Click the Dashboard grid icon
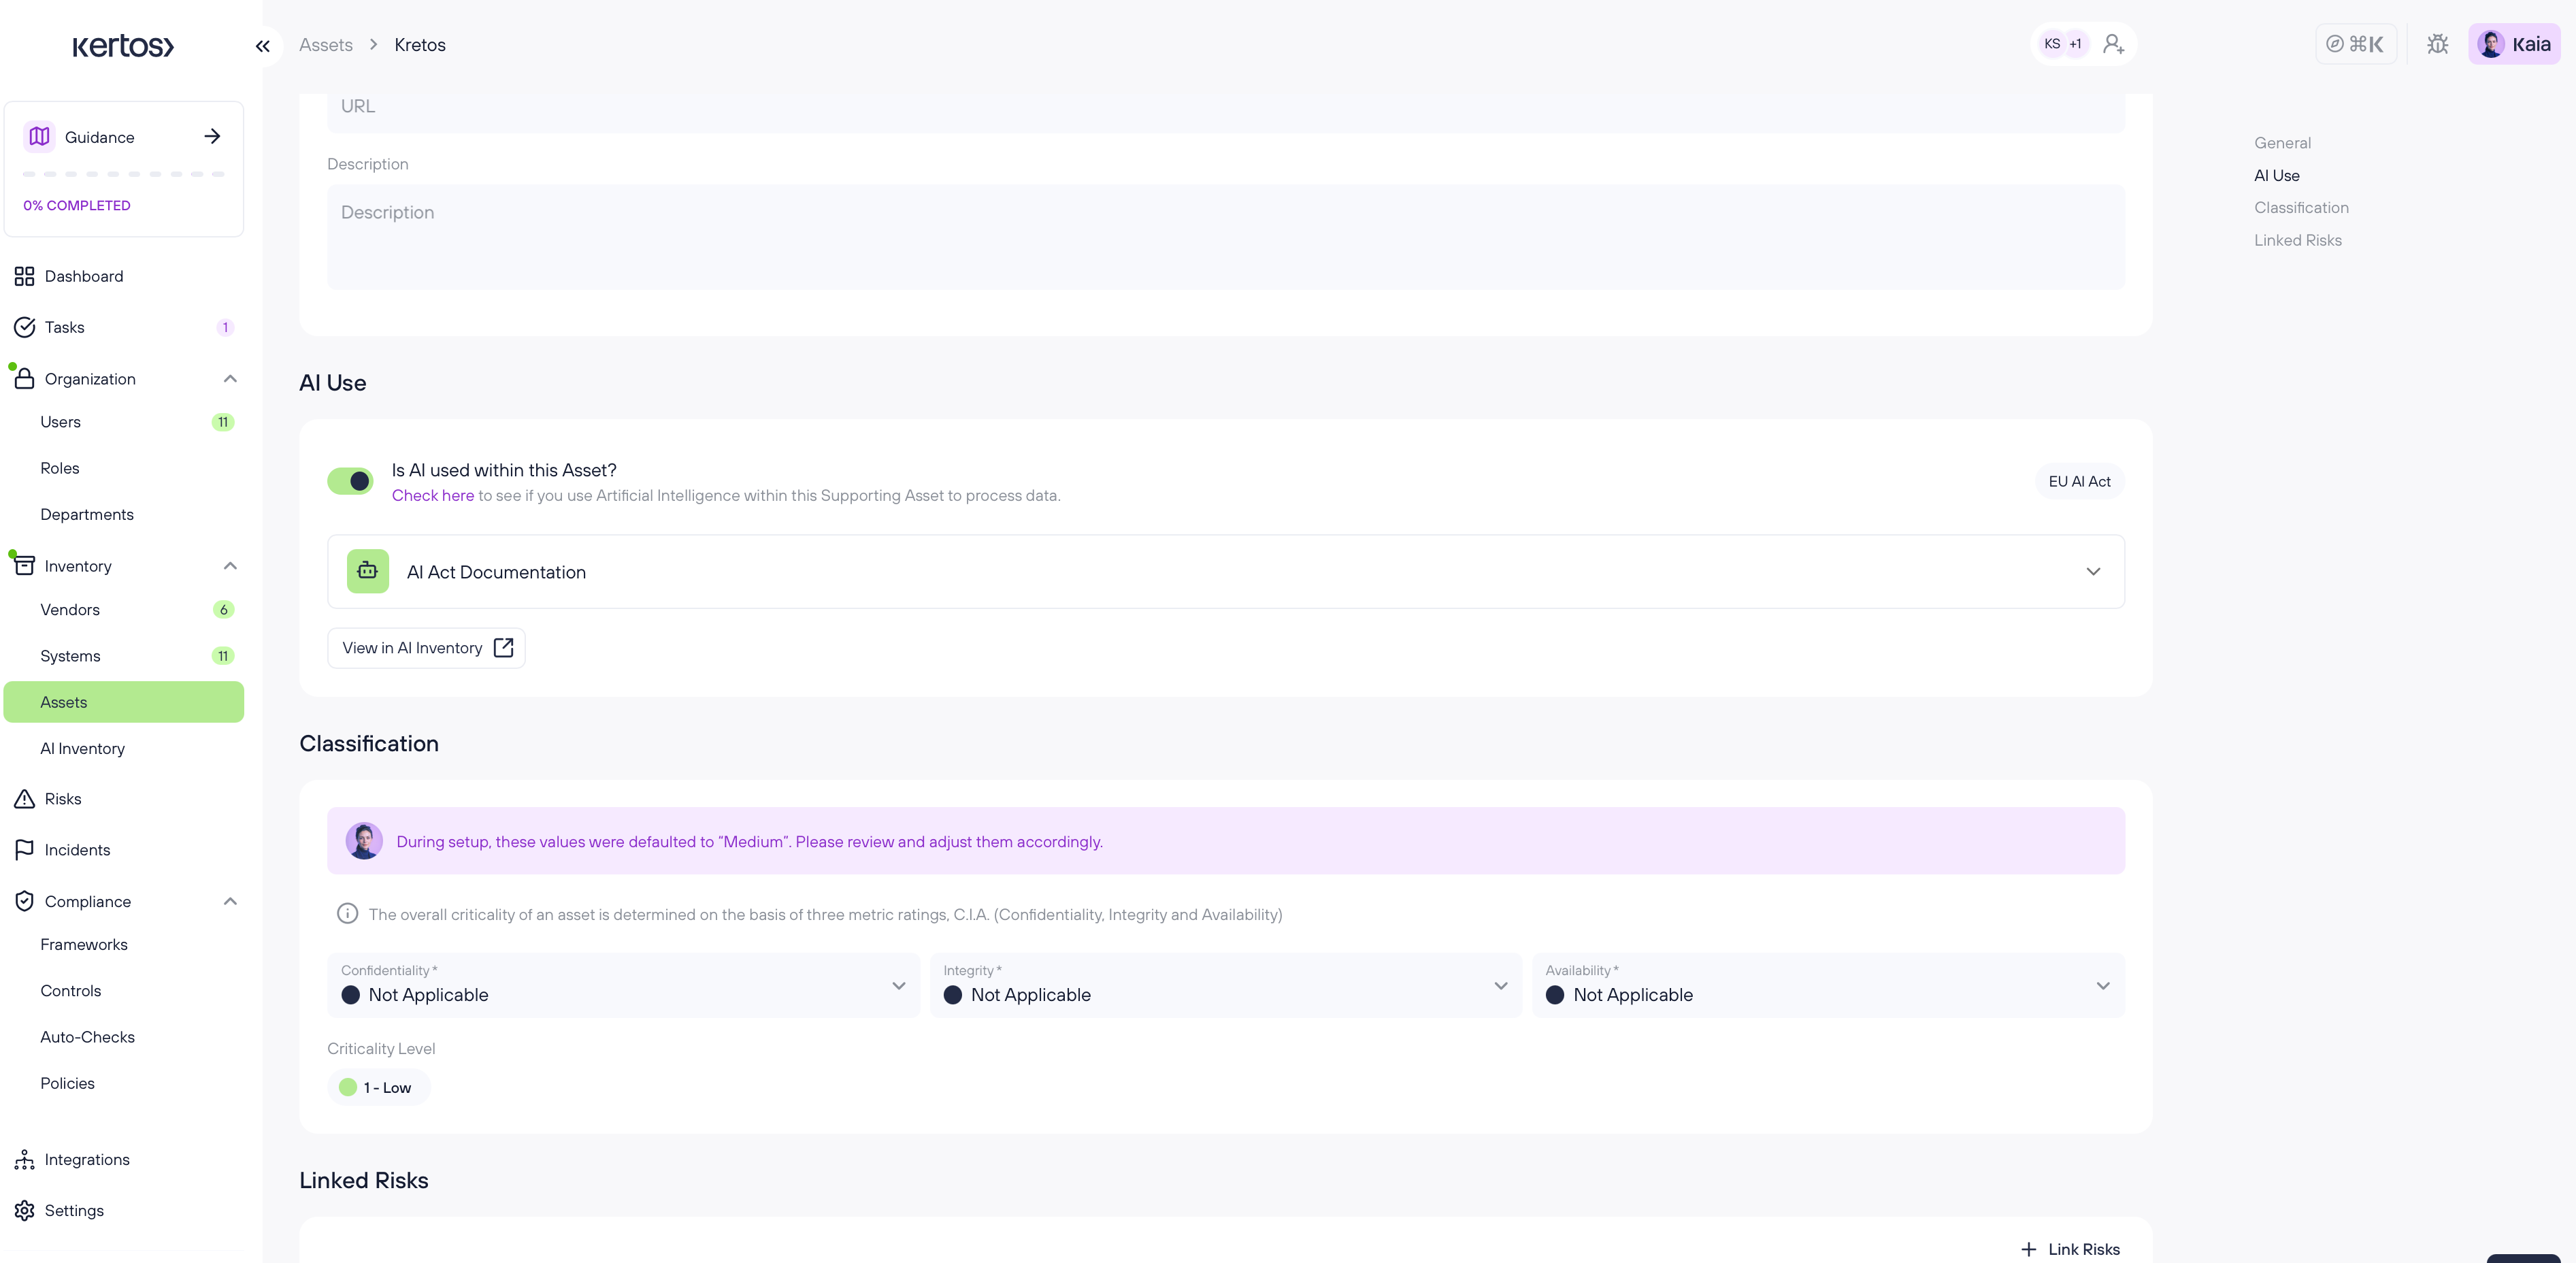2576x1263 pixels. 24,276
